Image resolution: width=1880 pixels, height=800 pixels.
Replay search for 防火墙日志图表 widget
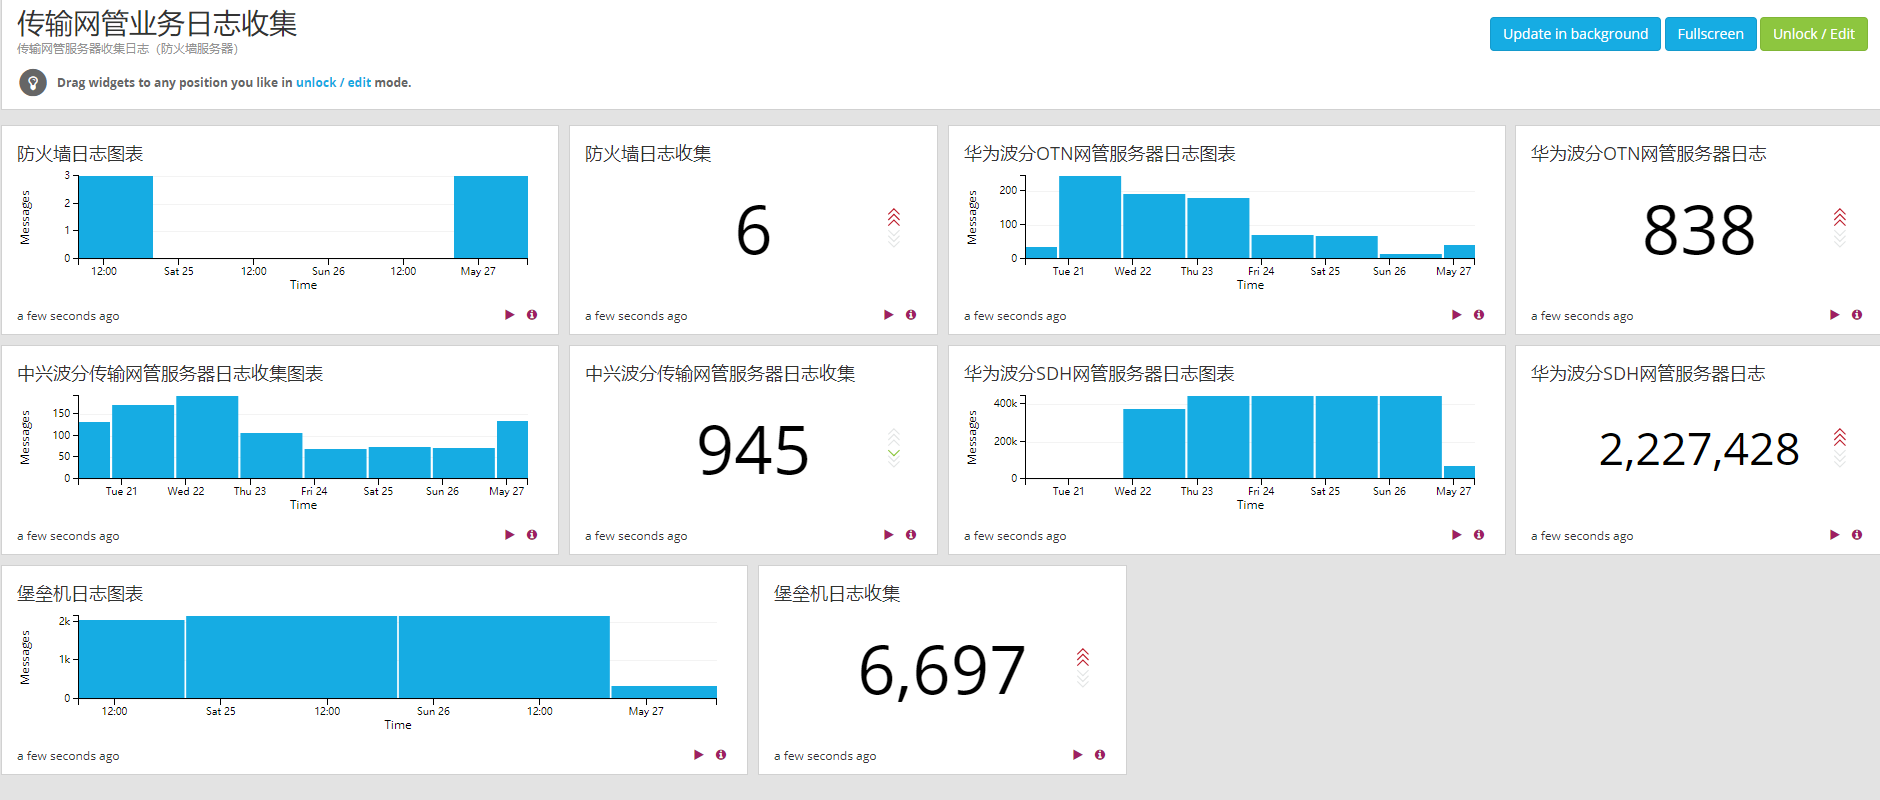[x=510, y=315]
